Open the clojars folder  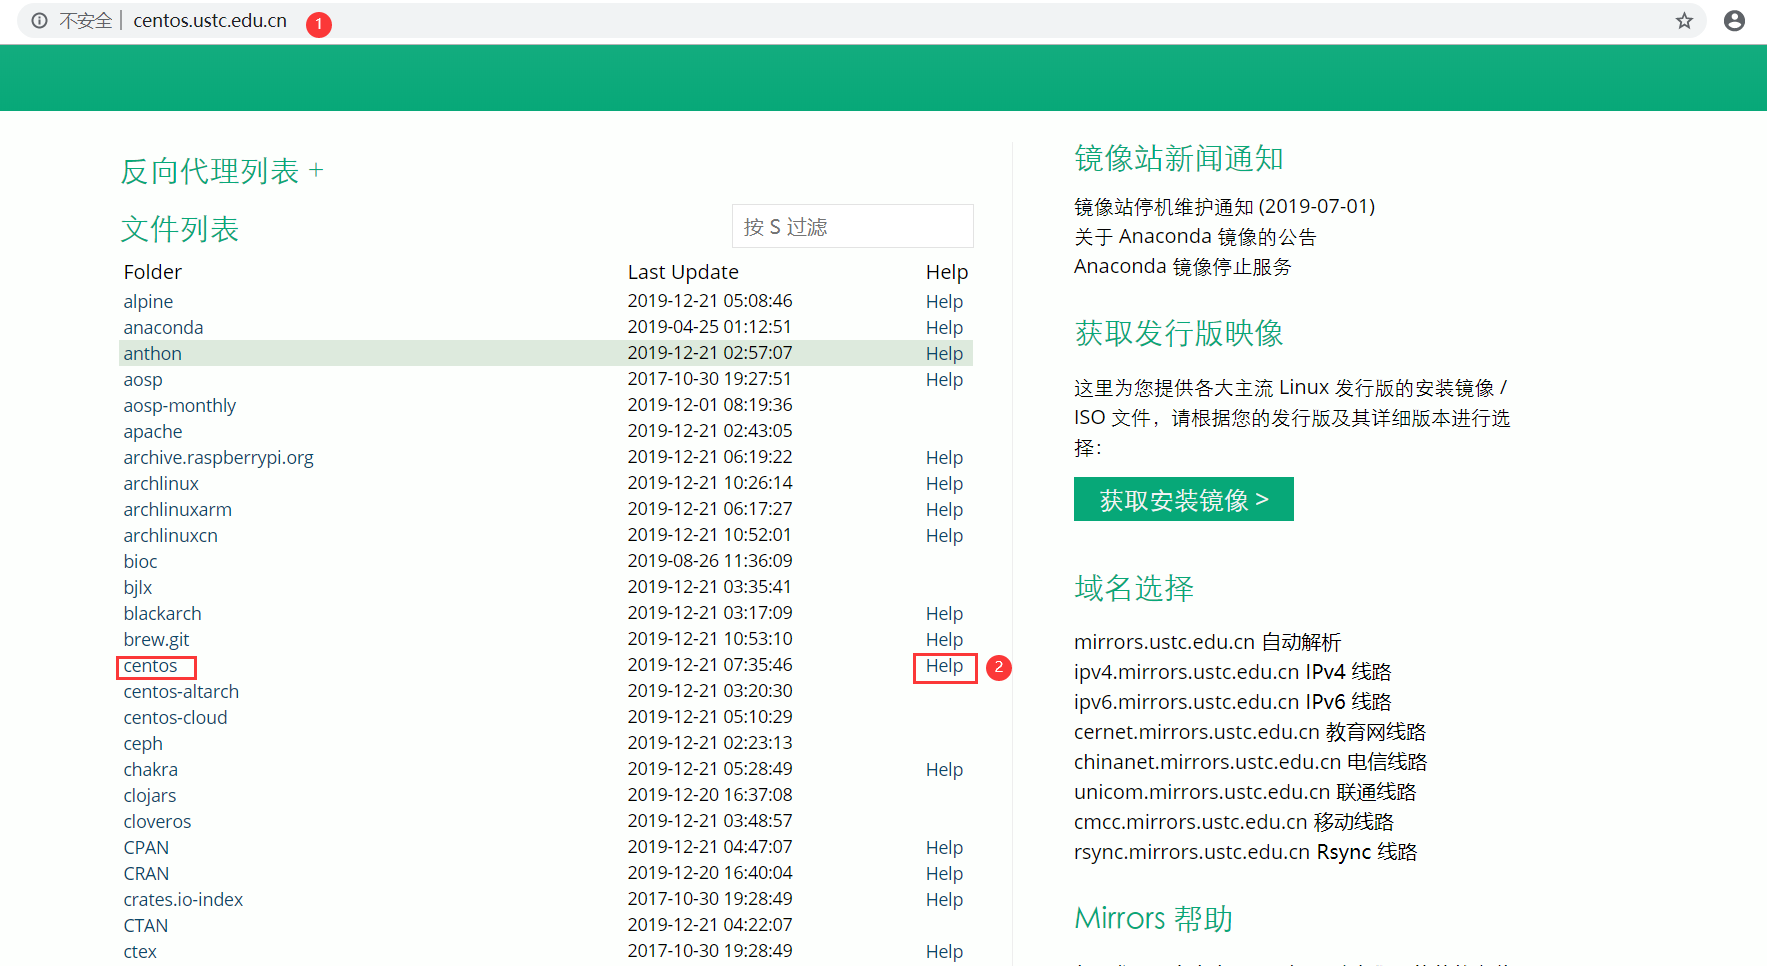point(150,795)
